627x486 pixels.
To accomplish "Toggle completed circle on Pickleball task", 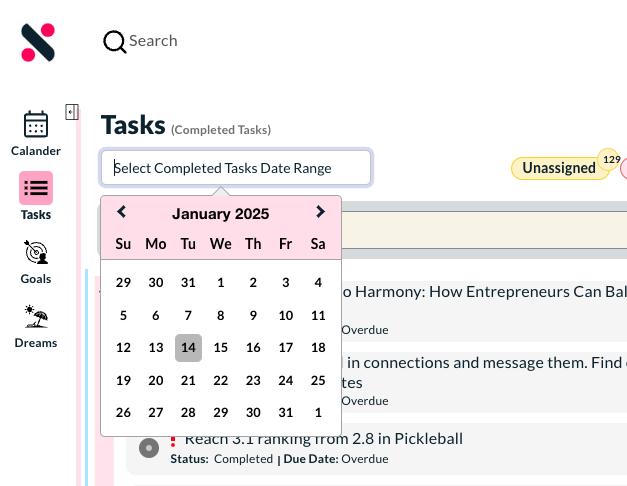I will (x=149, y=448).
